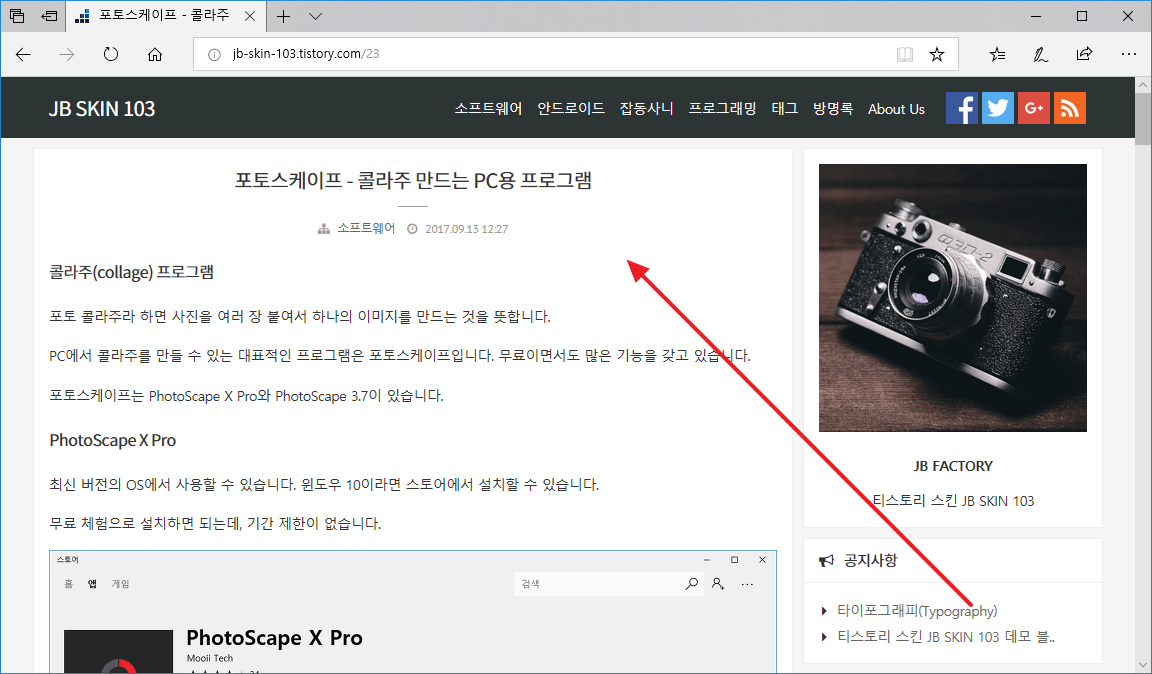This screenshot has width=1152, height=674.
Task: Click 앱 tab in Store screenshot
Action: click(92, 584)
